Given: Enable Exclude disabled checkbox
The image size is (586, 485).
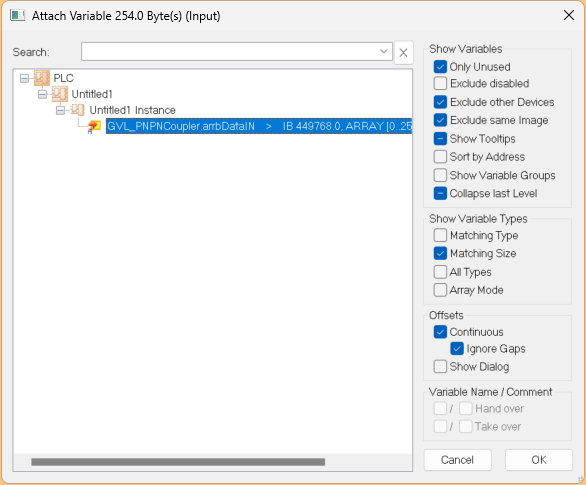Looking at the screenshot, I should (x=440, y=83).
